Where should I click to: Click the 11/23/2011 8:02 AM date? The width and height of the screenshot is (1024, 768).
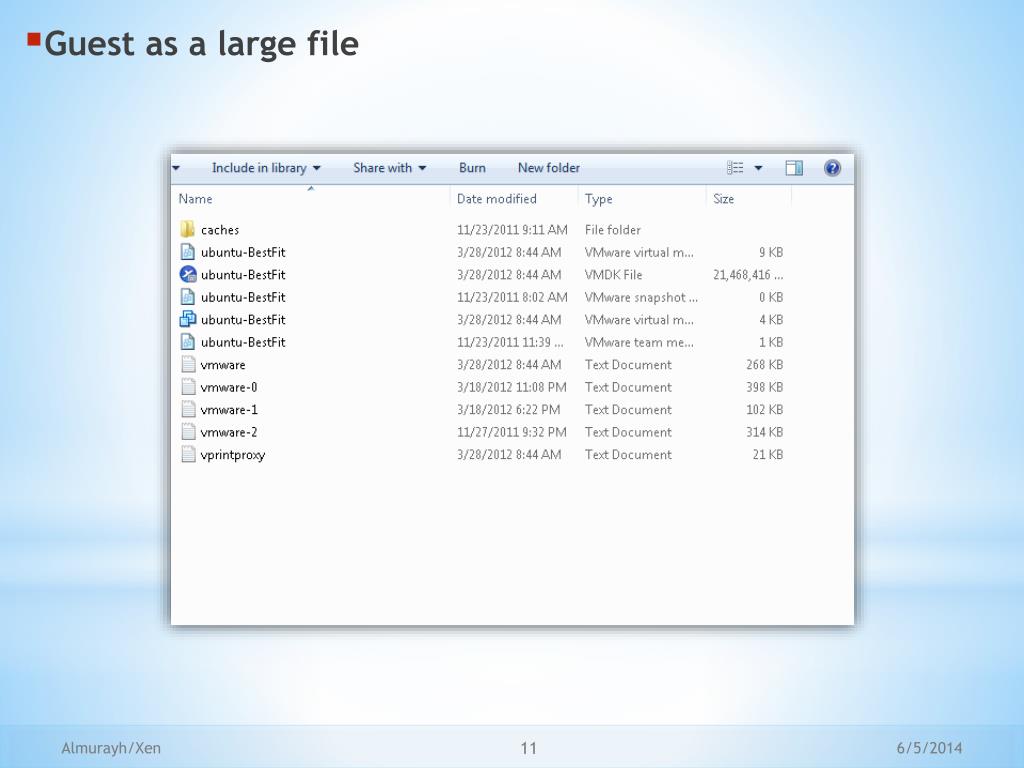512,297
